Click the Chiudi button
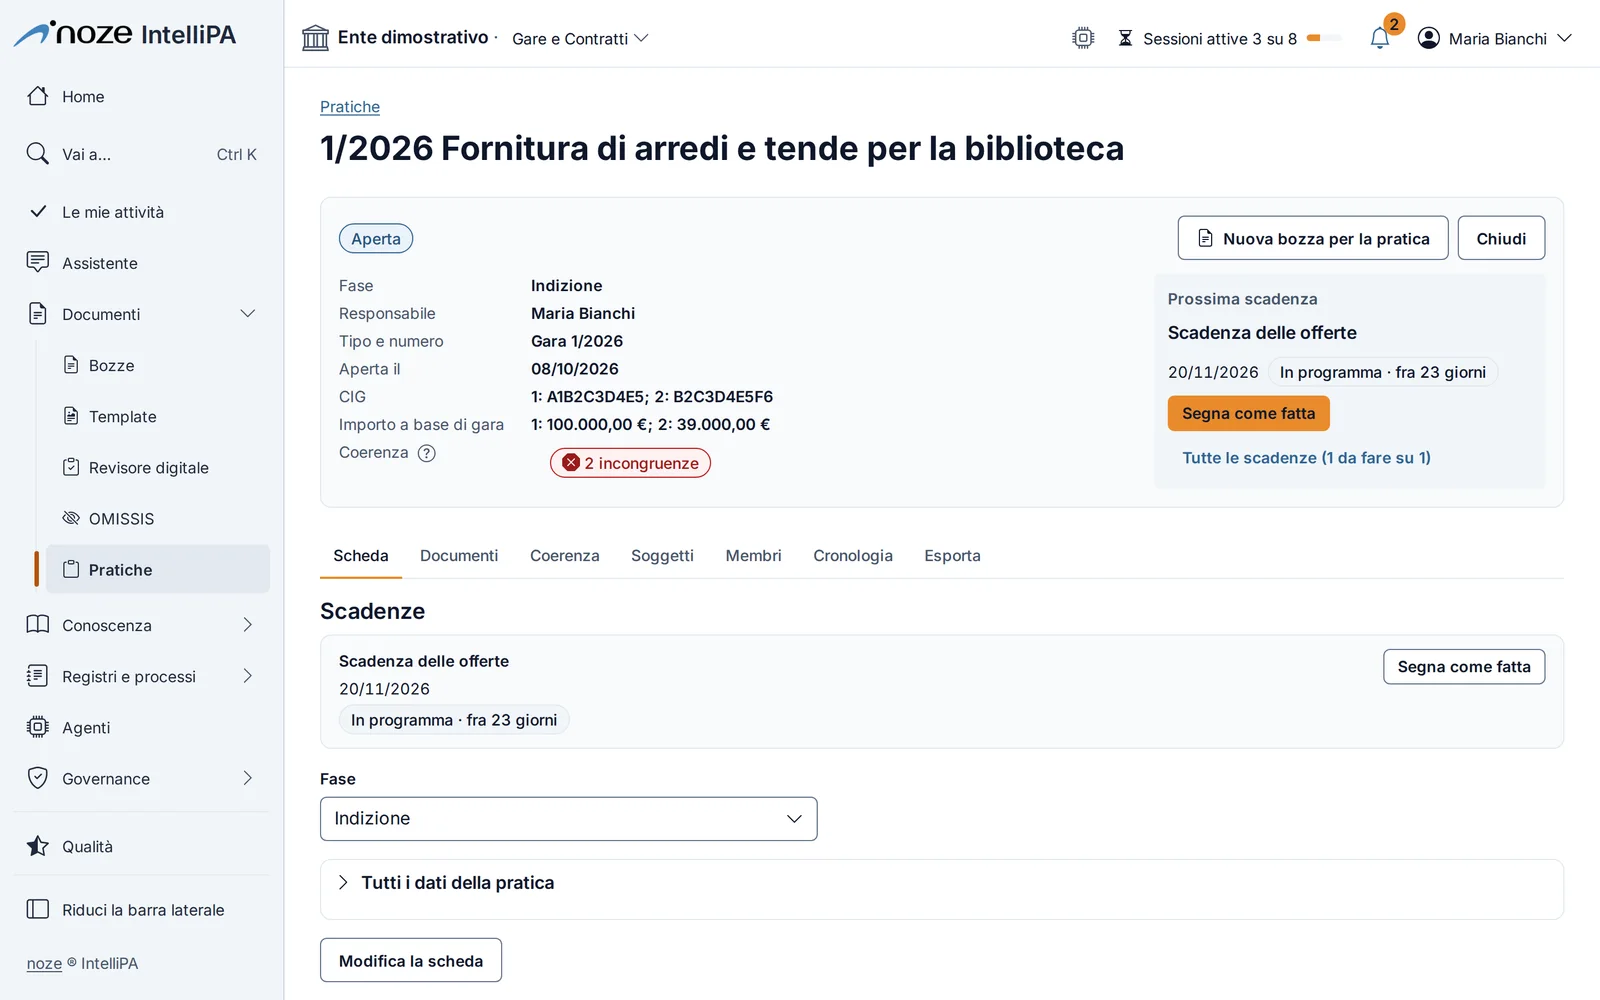Screen dimensions: 1600x1000 point(1501,238)
